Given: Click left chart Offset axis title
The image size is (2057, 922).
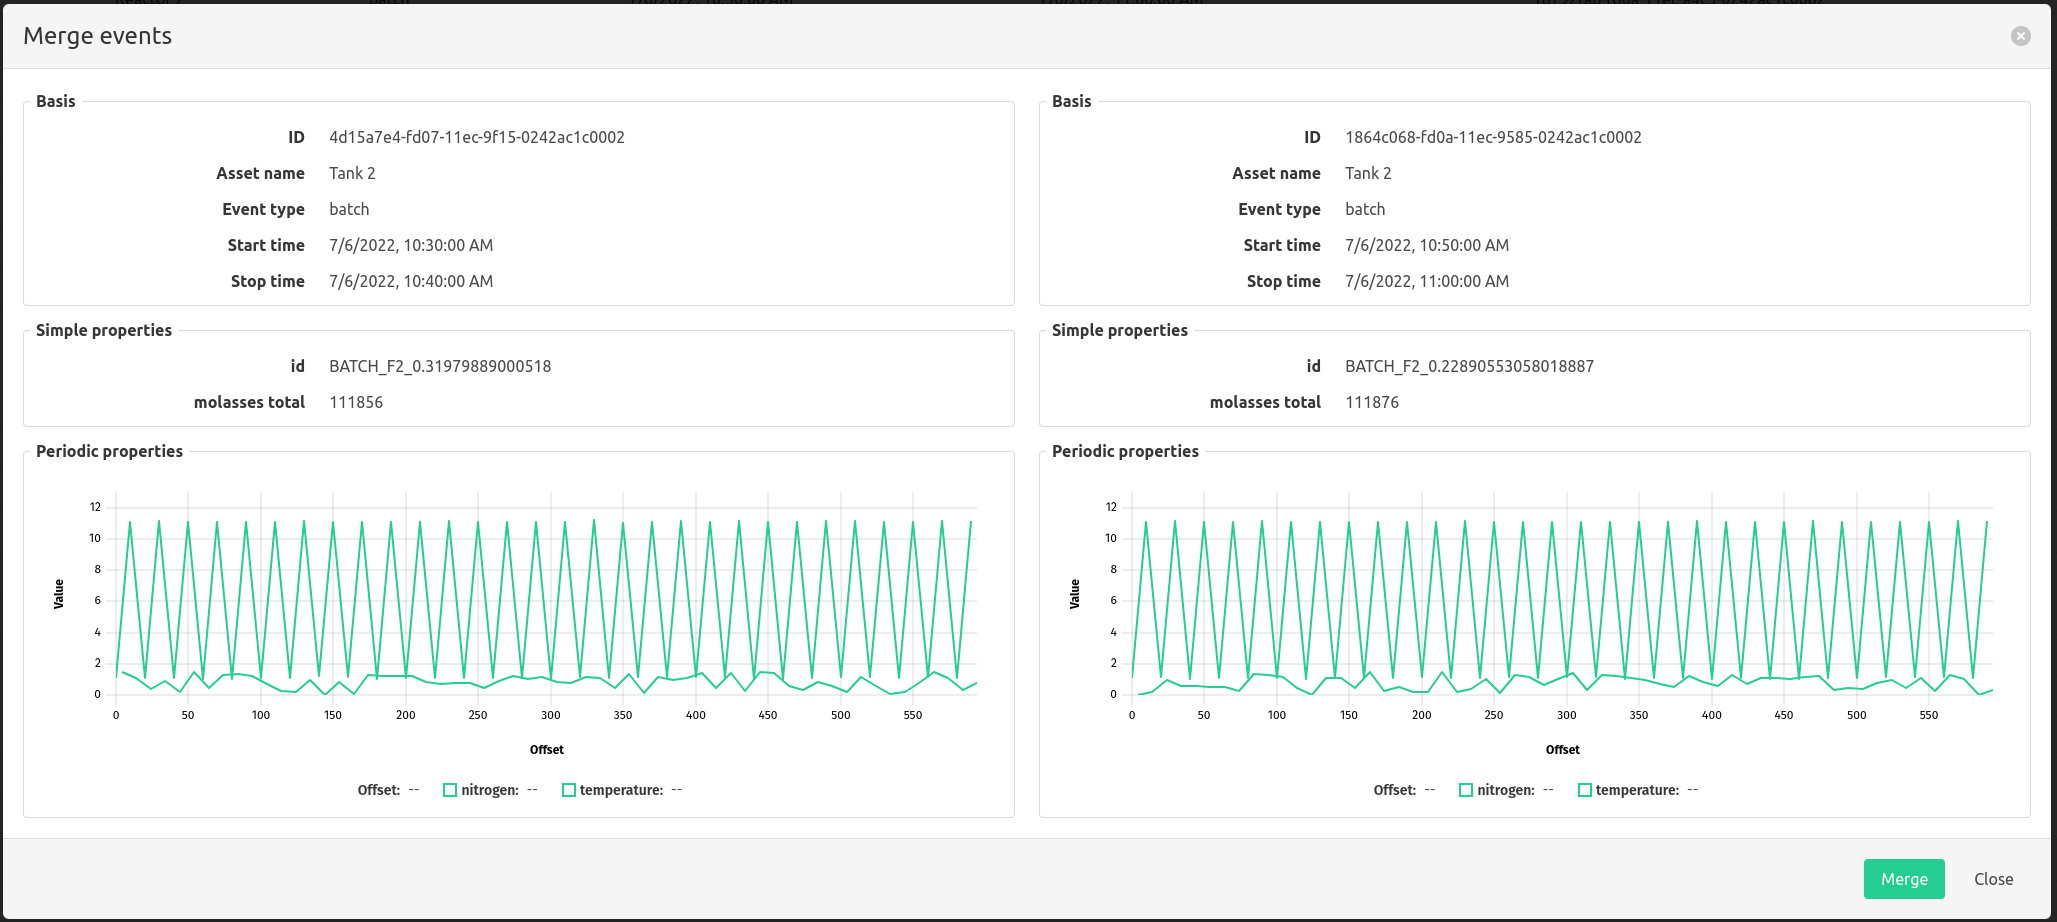Looking at the screenshot, I should tap(547, 750).
